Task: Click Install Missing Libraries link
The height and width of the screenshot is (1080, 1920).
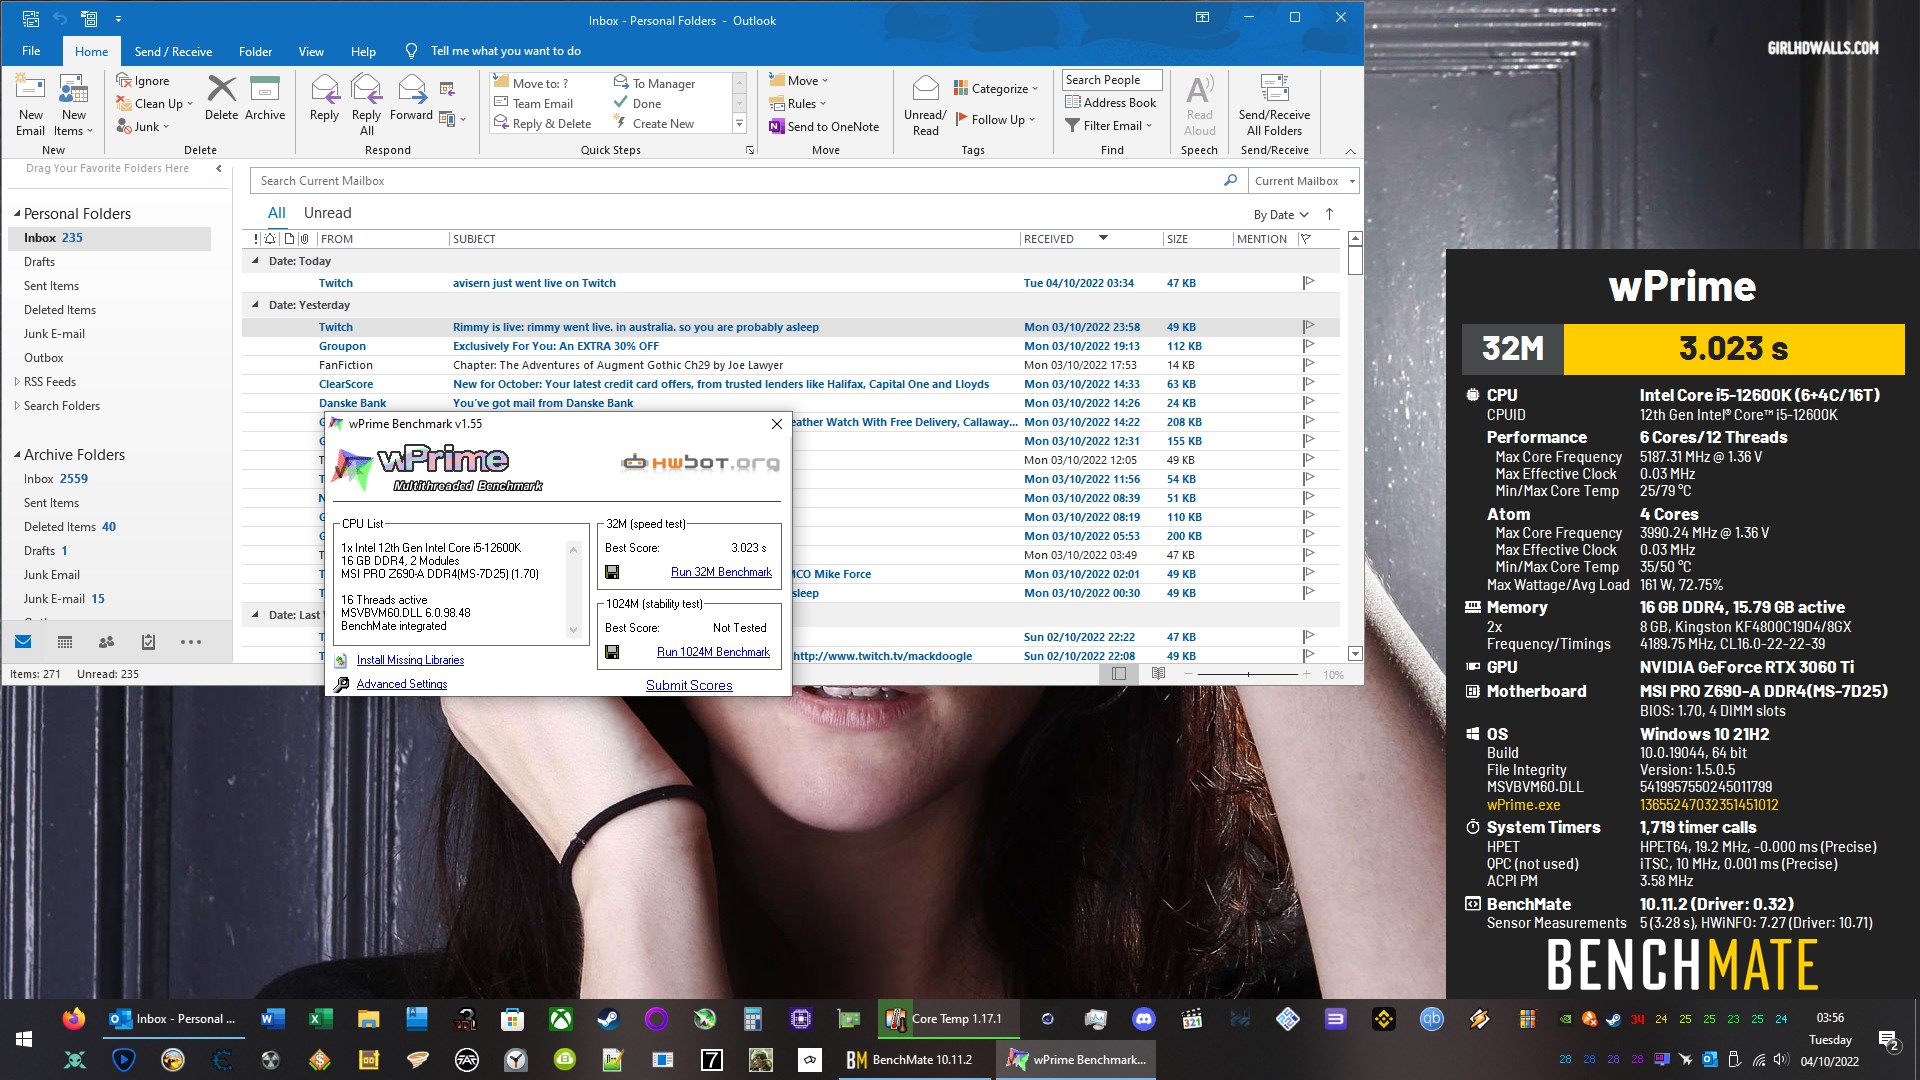Action: 410,660
